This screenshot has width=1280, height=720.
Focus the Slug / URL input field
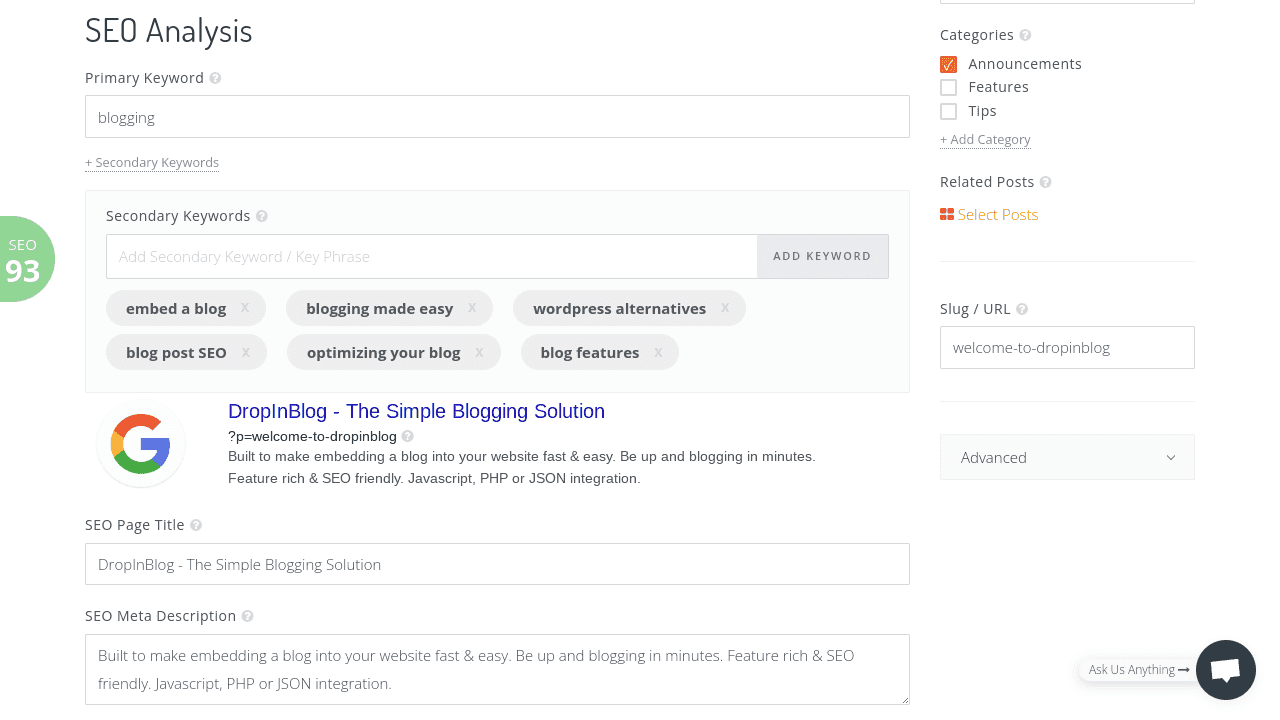point(1067,347)
